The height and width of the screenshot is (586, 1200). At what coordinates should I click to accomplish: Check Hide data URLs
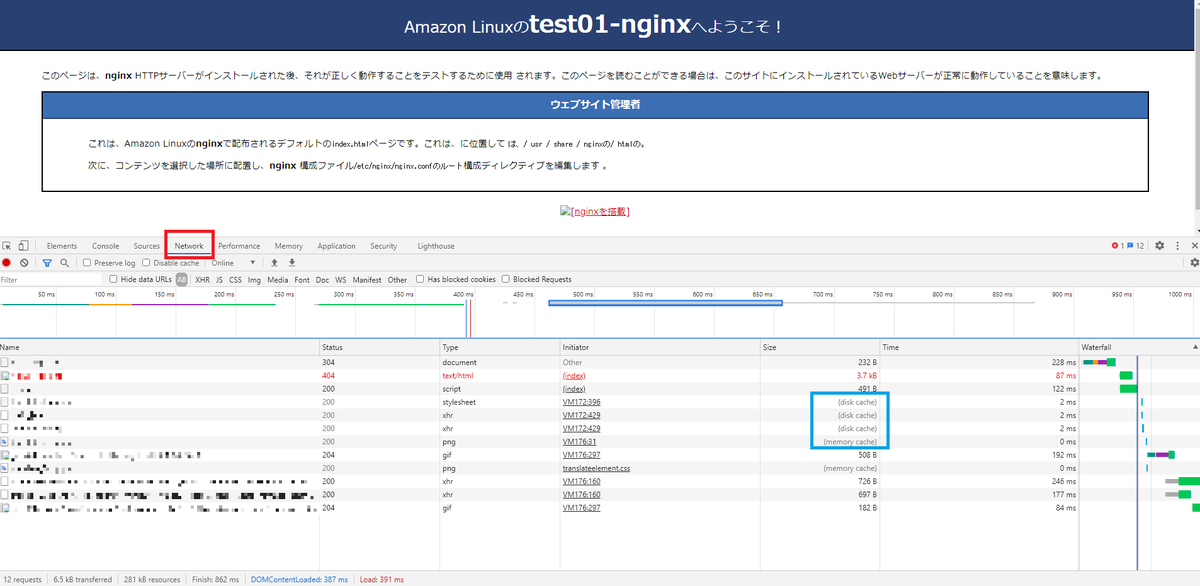click(x=113, y=280)
